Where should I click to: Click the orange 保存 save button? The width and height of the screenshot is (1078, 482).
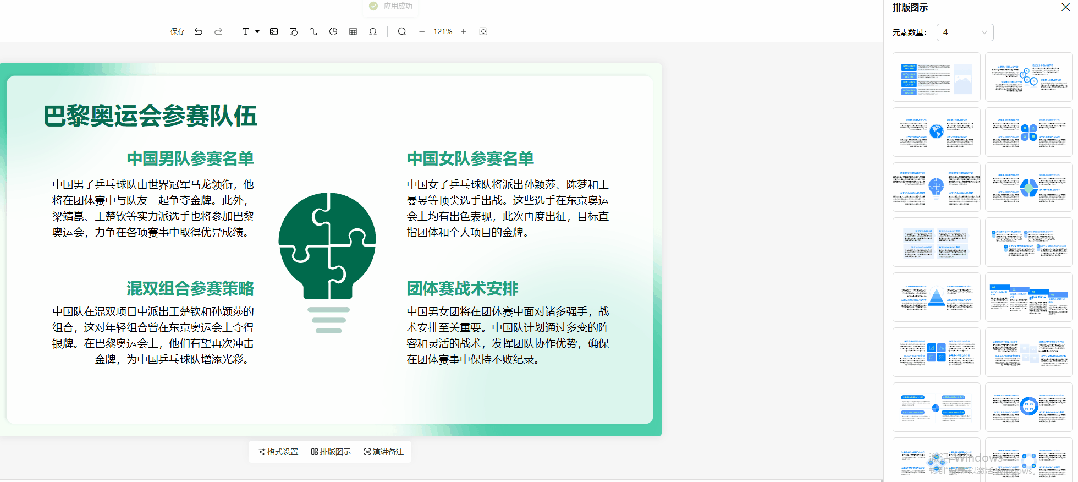pyautogui.click(x=177, y=31)
